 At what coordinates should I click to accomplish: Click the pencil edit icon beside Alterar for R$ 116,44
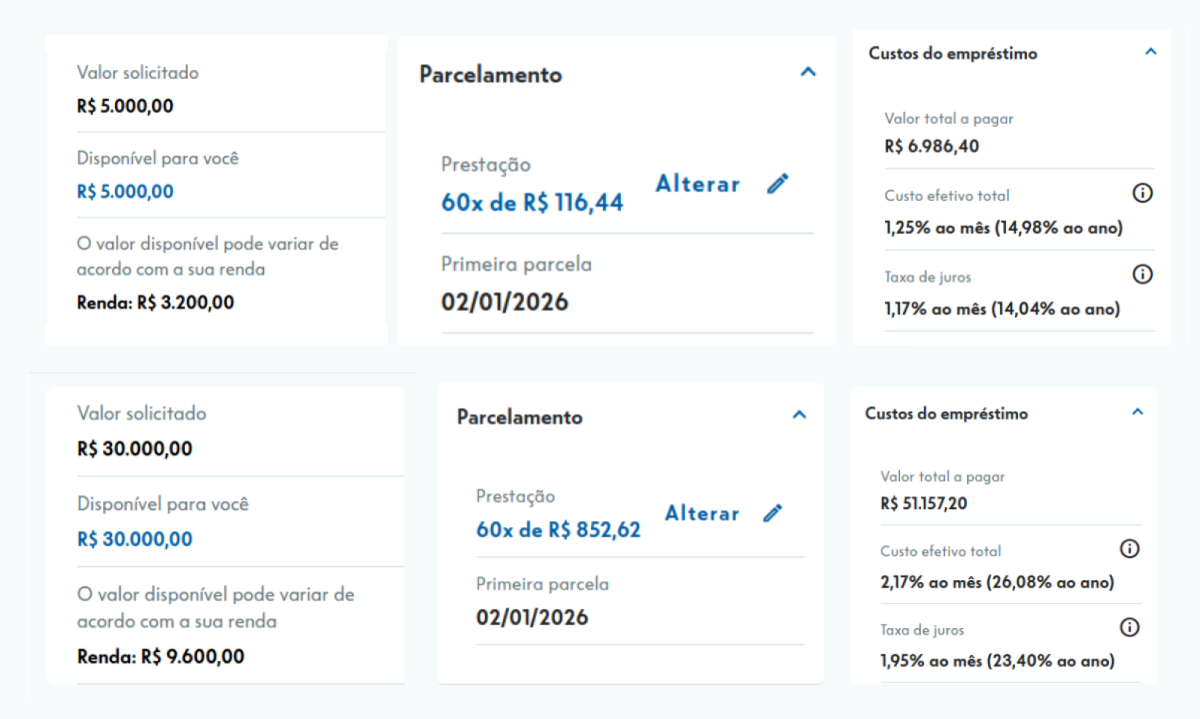[778, 184]
